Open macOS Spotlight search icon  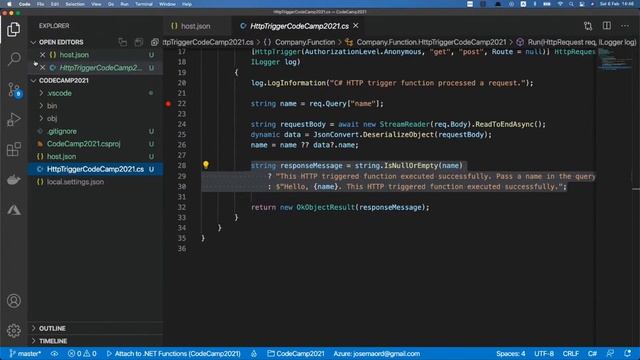click(x=571, y=4)
